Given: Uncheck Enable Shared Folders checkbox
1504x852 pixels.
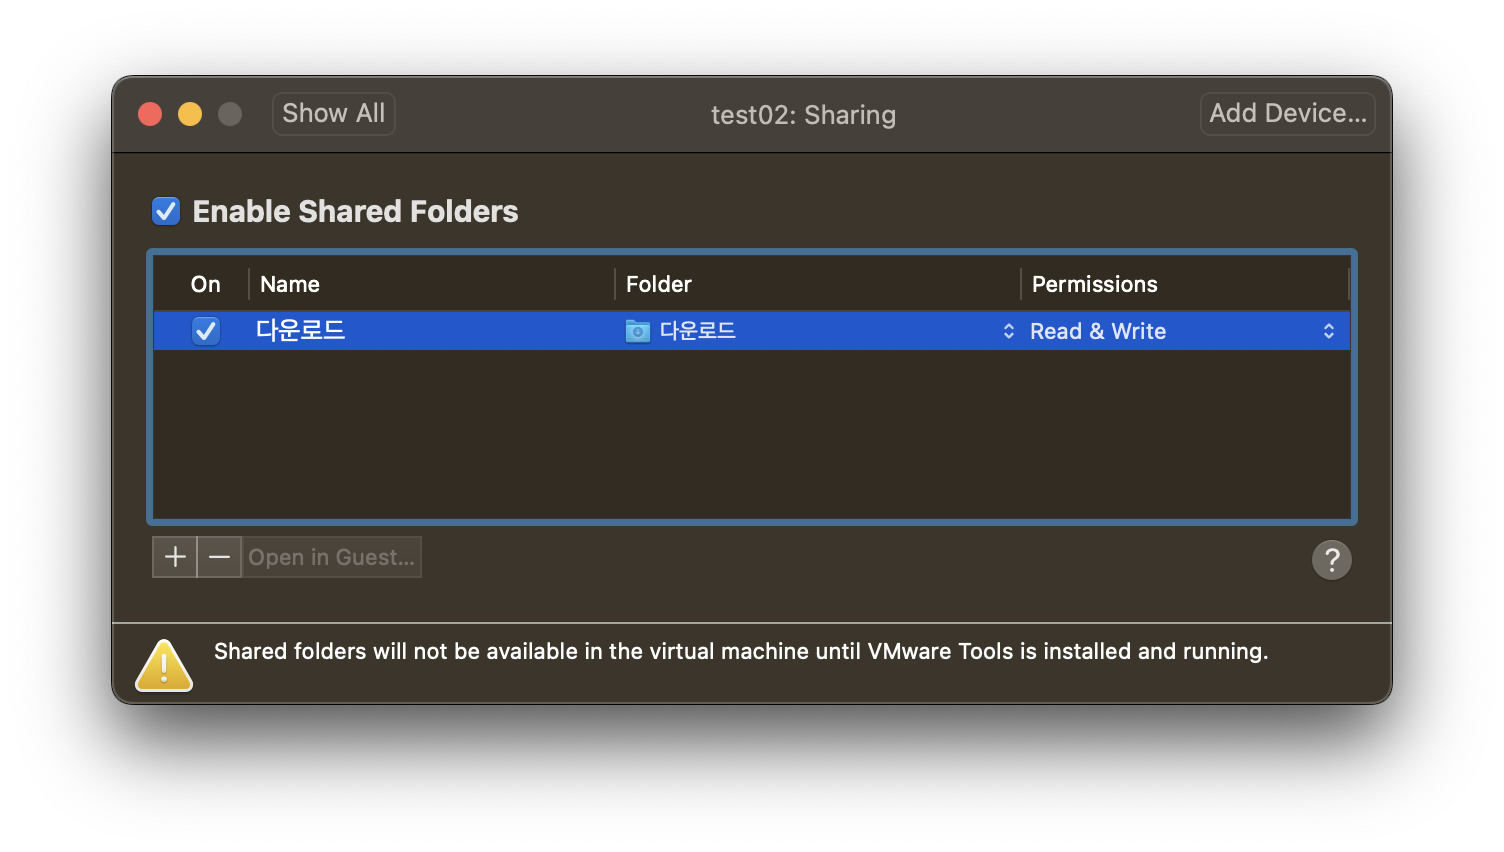Looking at the screenshot, I should (x=166, y=211).
